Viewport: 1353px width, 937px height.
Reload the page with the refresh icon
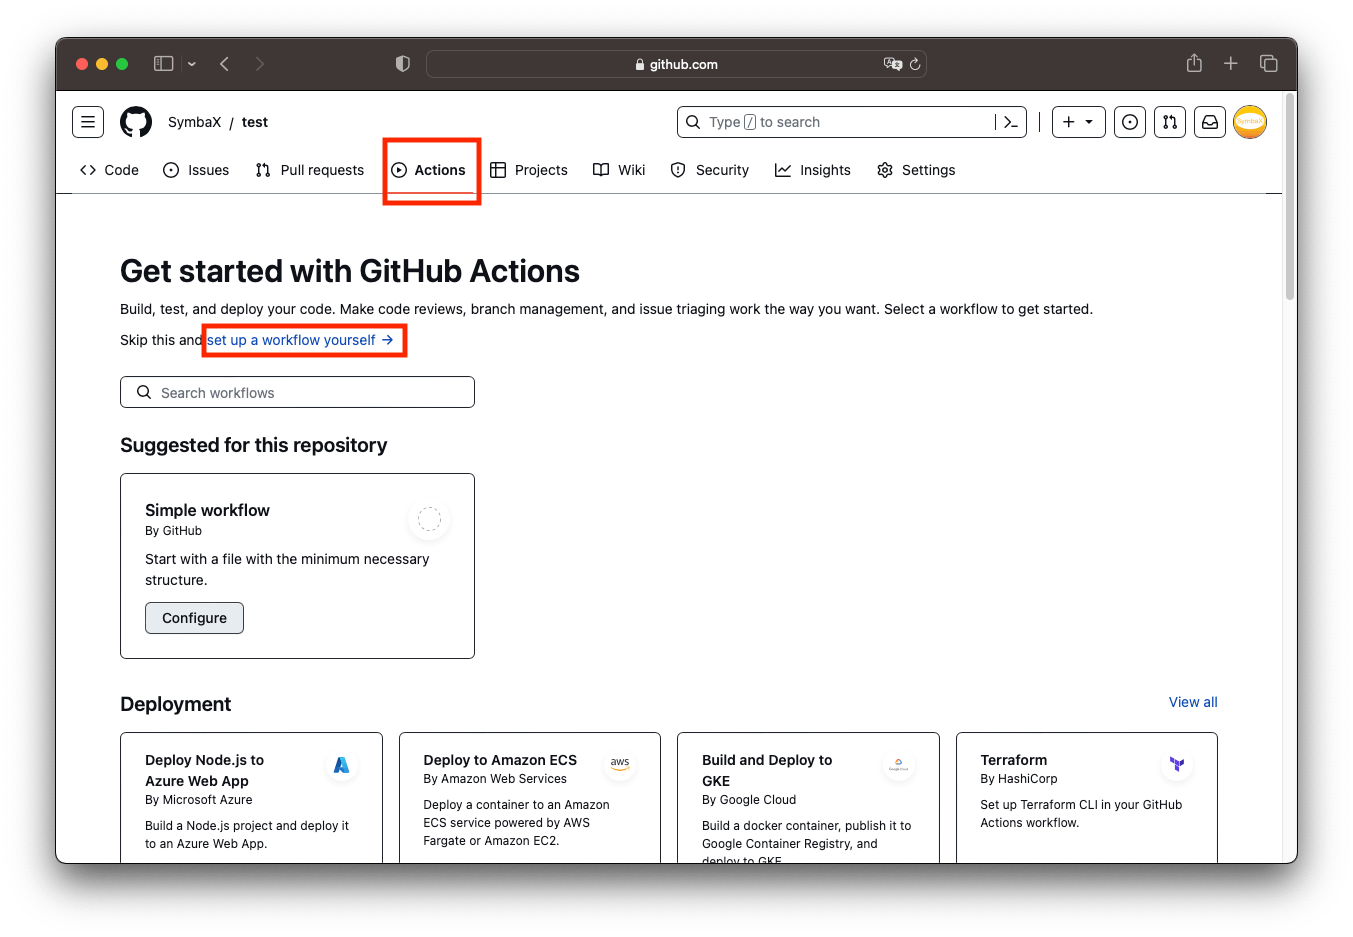pyautogui.click(x=915, y=64)
